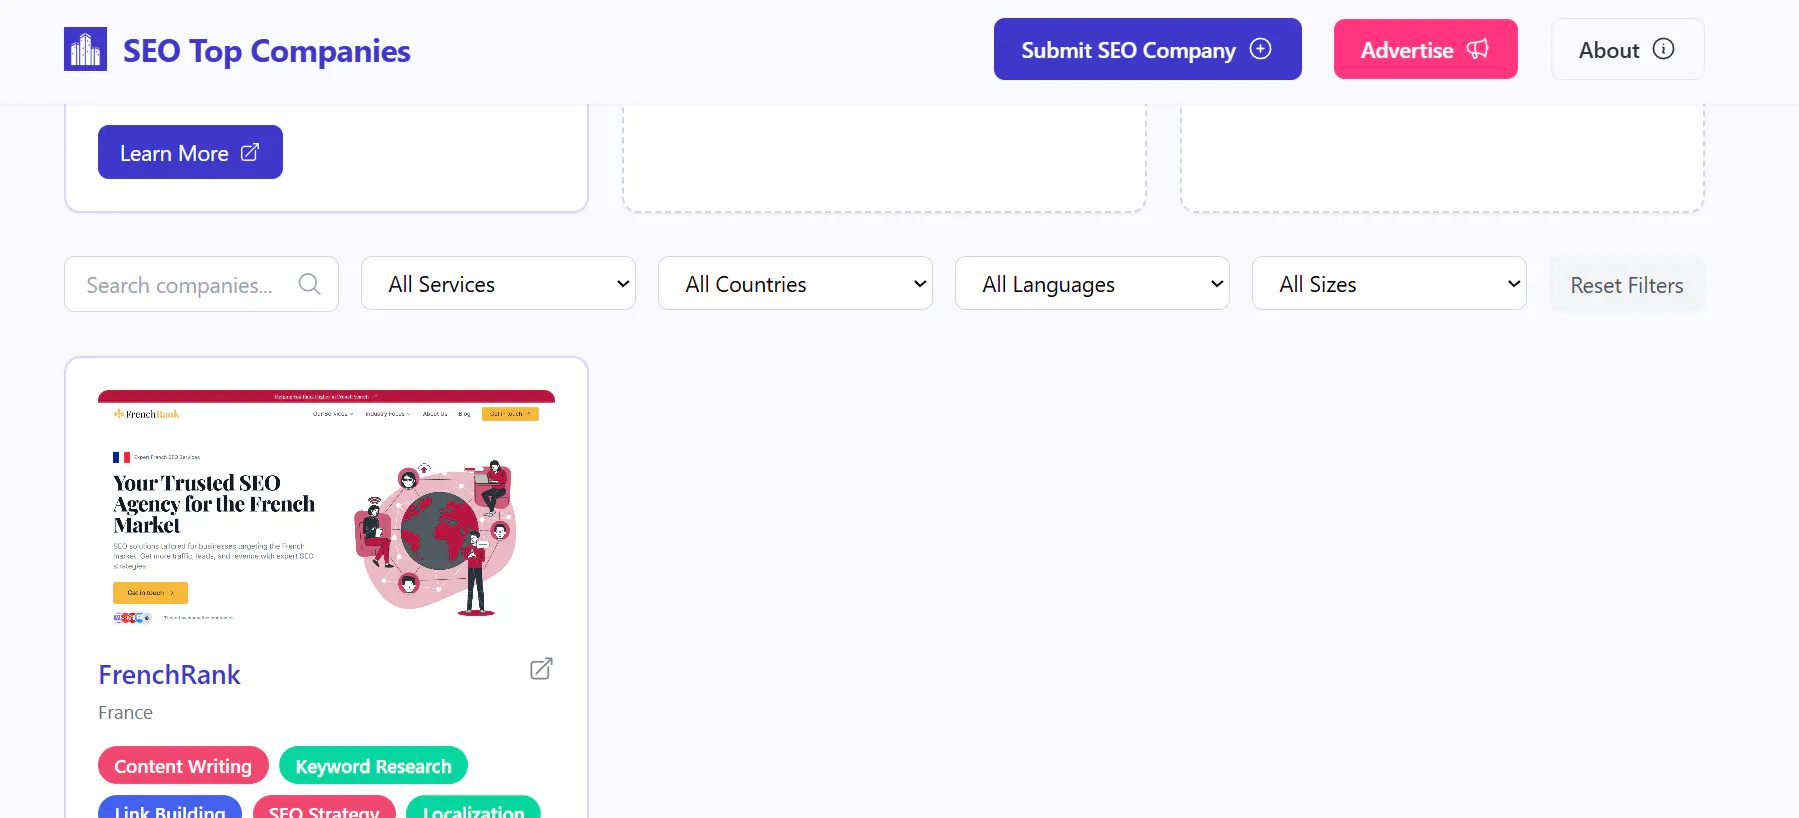This screenshot has height=818, width=1799.
Task: Select the Keyword Research tag
Action: (x=373, y=766)
